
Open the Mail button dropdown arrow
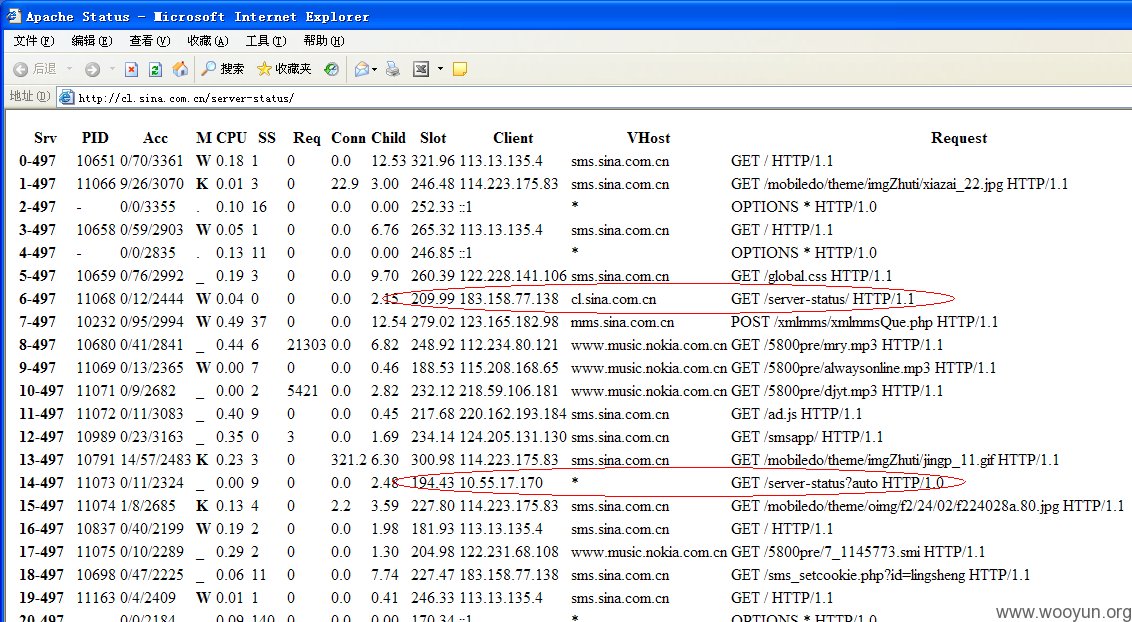pos(375,69)
